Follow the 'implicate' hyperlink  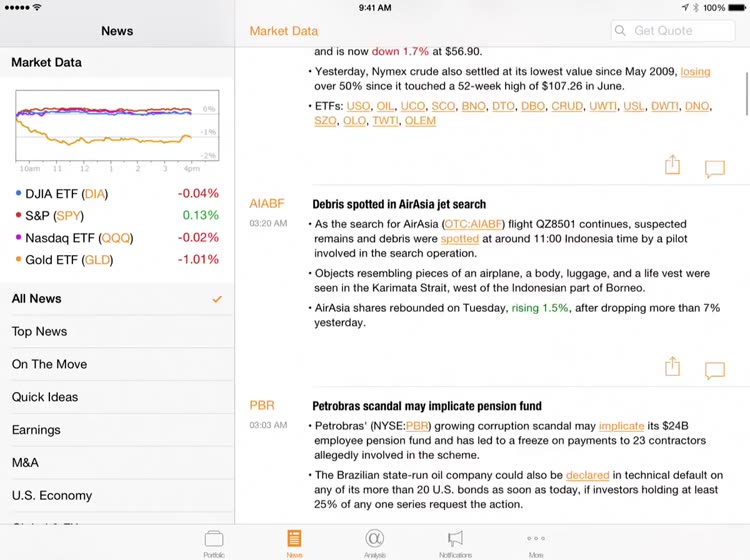tap(621, 426)
